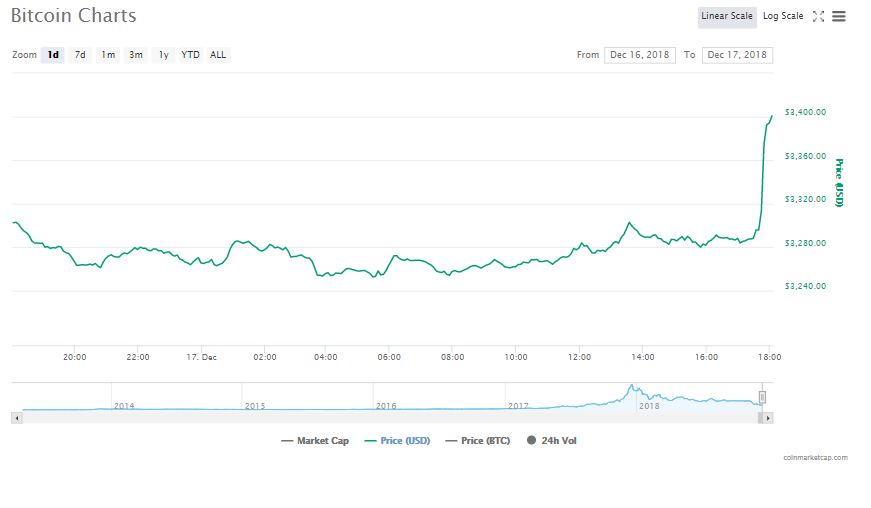
Task: Click the $3,360.00 axis label
Action: pyautogui.click(x=805, y=156)
